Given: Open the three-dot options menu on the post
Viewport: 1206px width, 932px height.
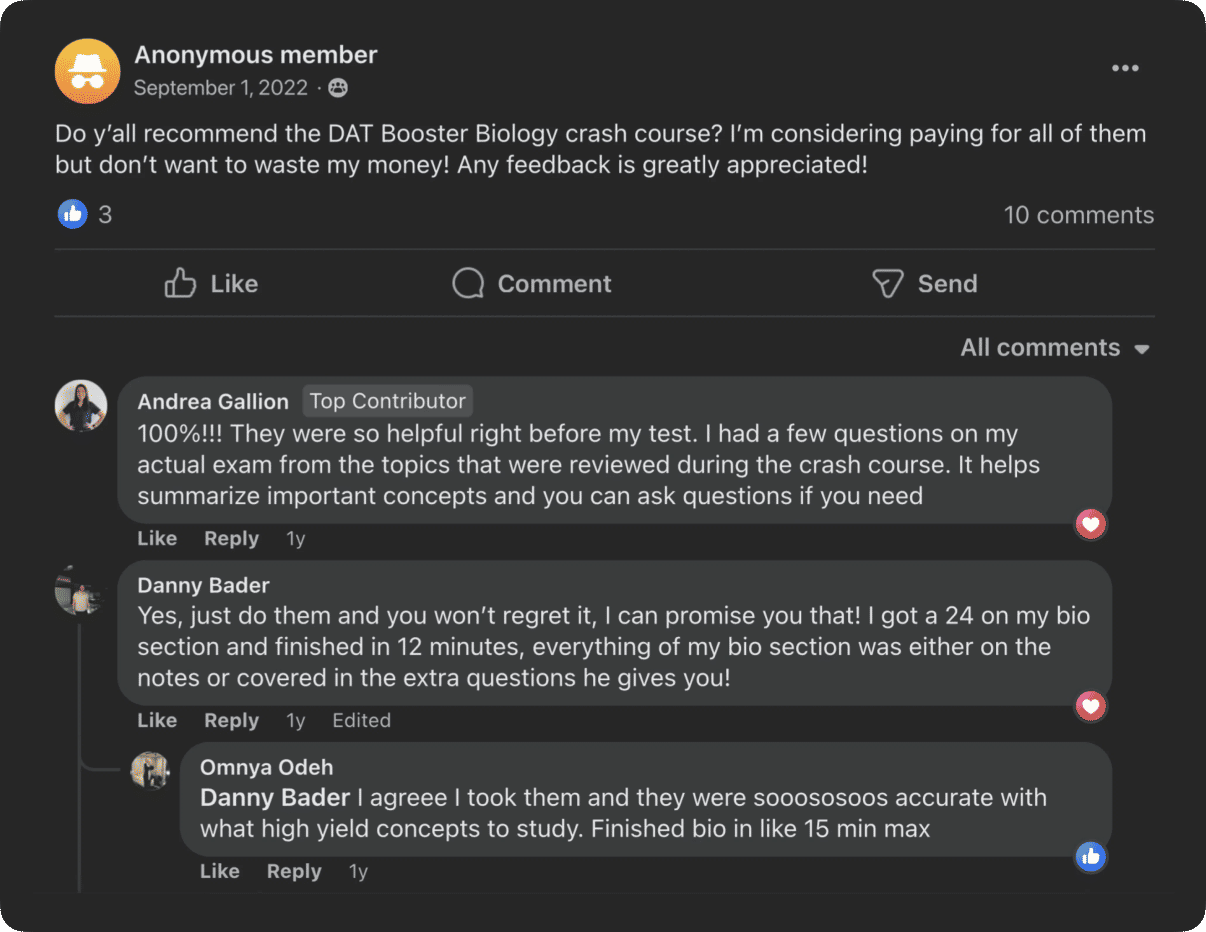Looking at the screenshot, I should tap(1125, 68).
